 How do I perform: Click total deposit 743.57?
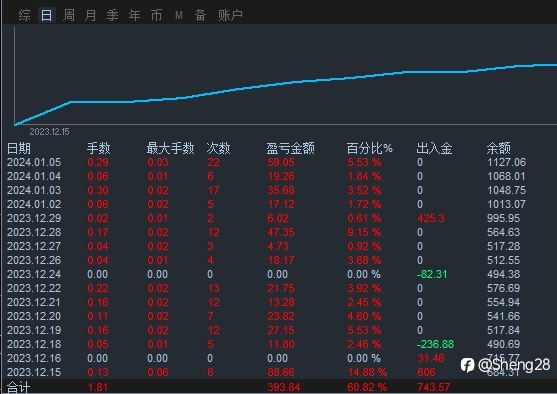(x=434, y=387)
